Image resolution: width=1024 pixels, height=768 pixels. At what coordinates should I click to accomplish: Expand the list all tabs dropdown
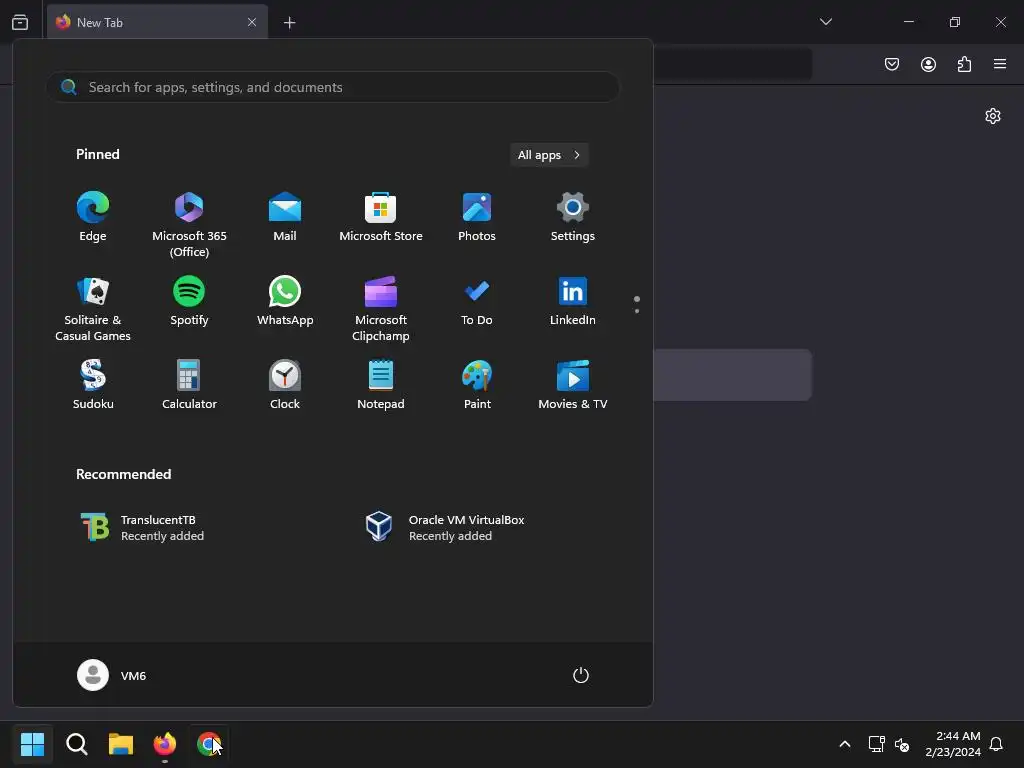click(825, 22)
